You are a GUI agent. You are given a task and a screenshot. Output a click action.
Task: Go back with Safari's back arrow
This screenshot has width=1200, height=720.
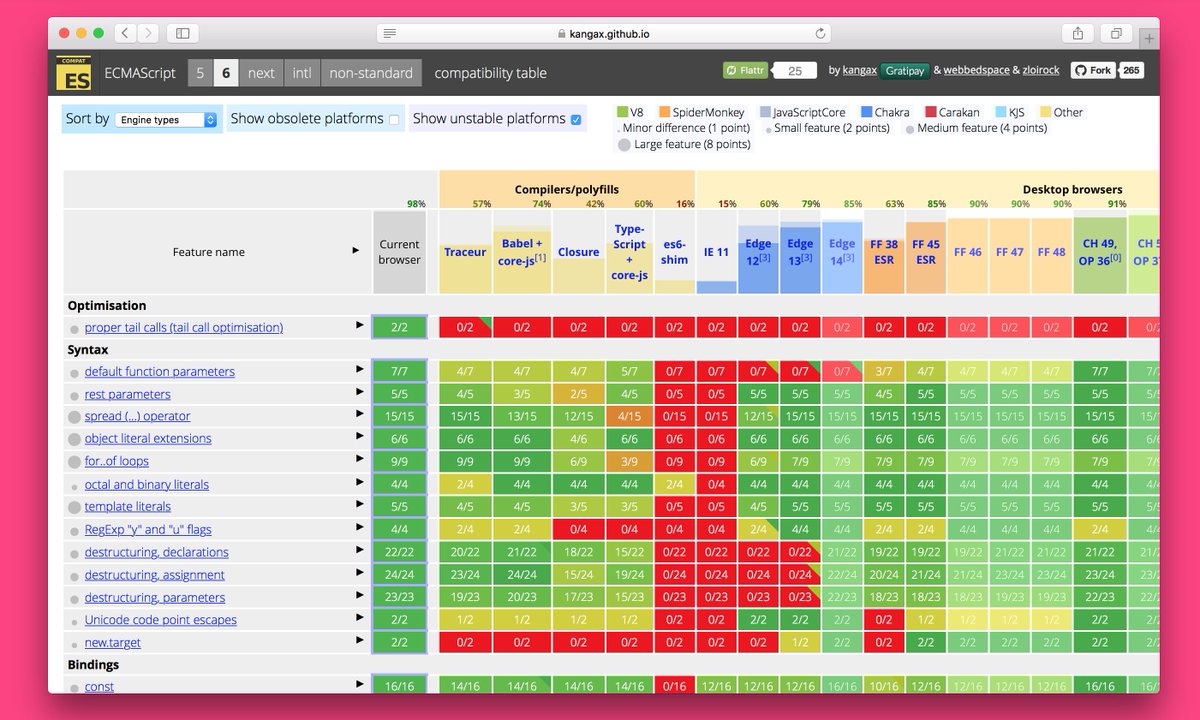(125, 33)
